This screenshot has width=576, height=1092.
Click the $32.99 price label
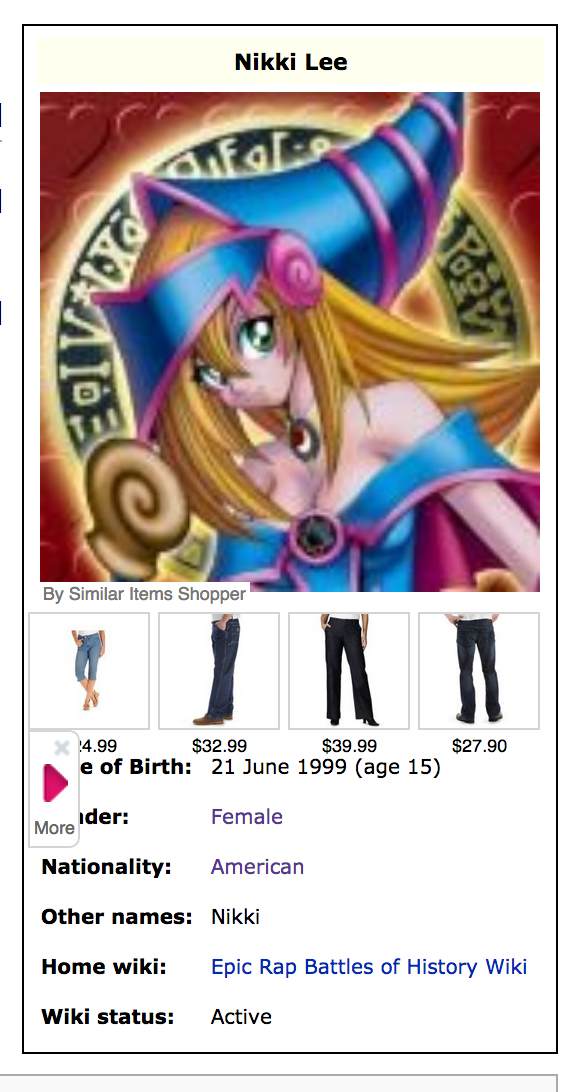coord(219,746)
